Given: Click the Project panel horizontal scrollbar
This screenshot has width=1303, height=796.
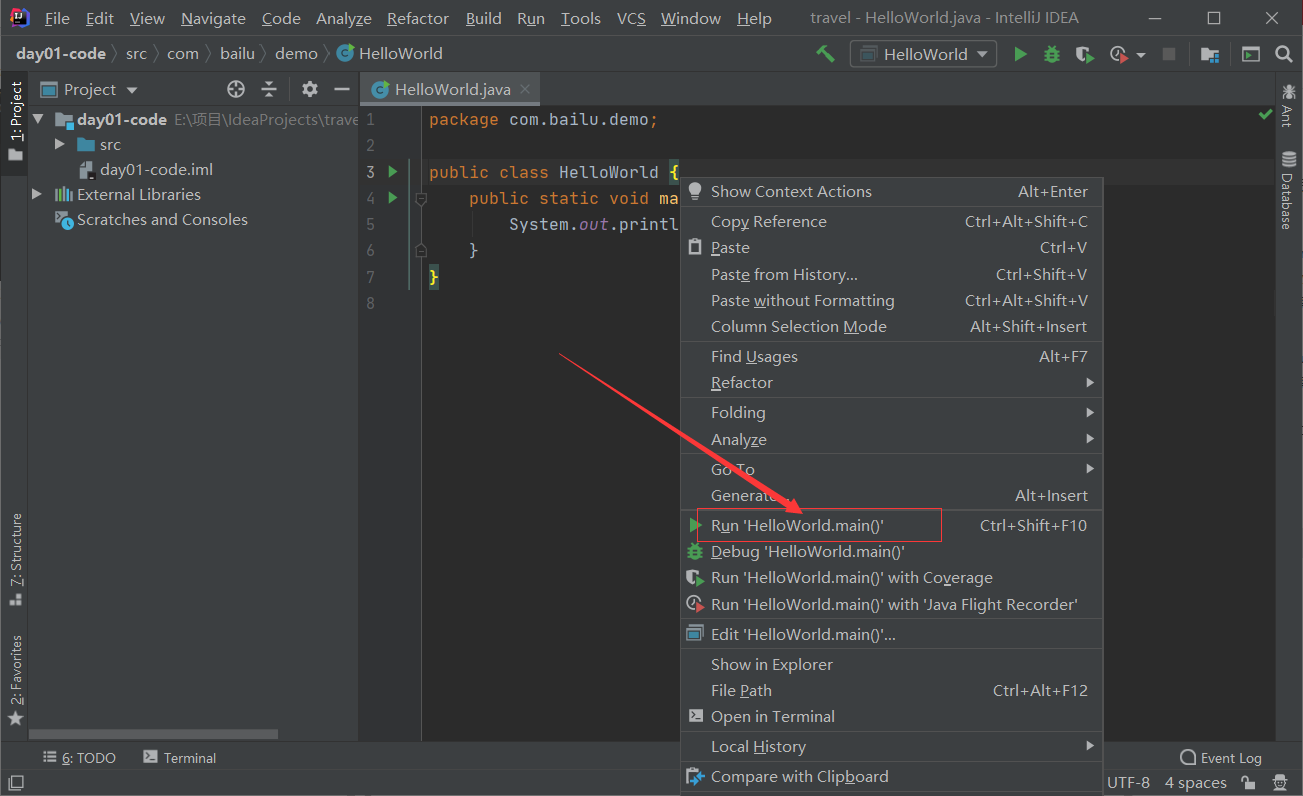Looking at the screenshot, I should coord(153,734).
